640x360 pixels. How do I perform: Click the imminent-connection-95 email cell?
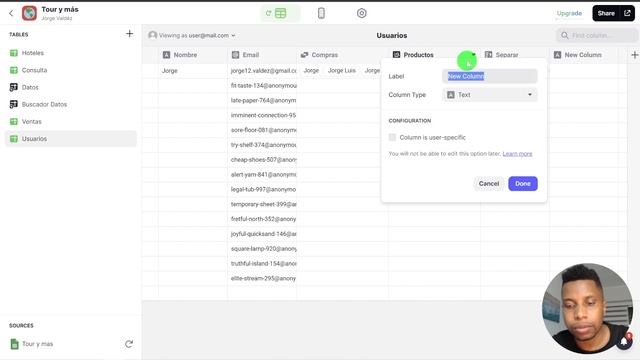tap(262, 115)
